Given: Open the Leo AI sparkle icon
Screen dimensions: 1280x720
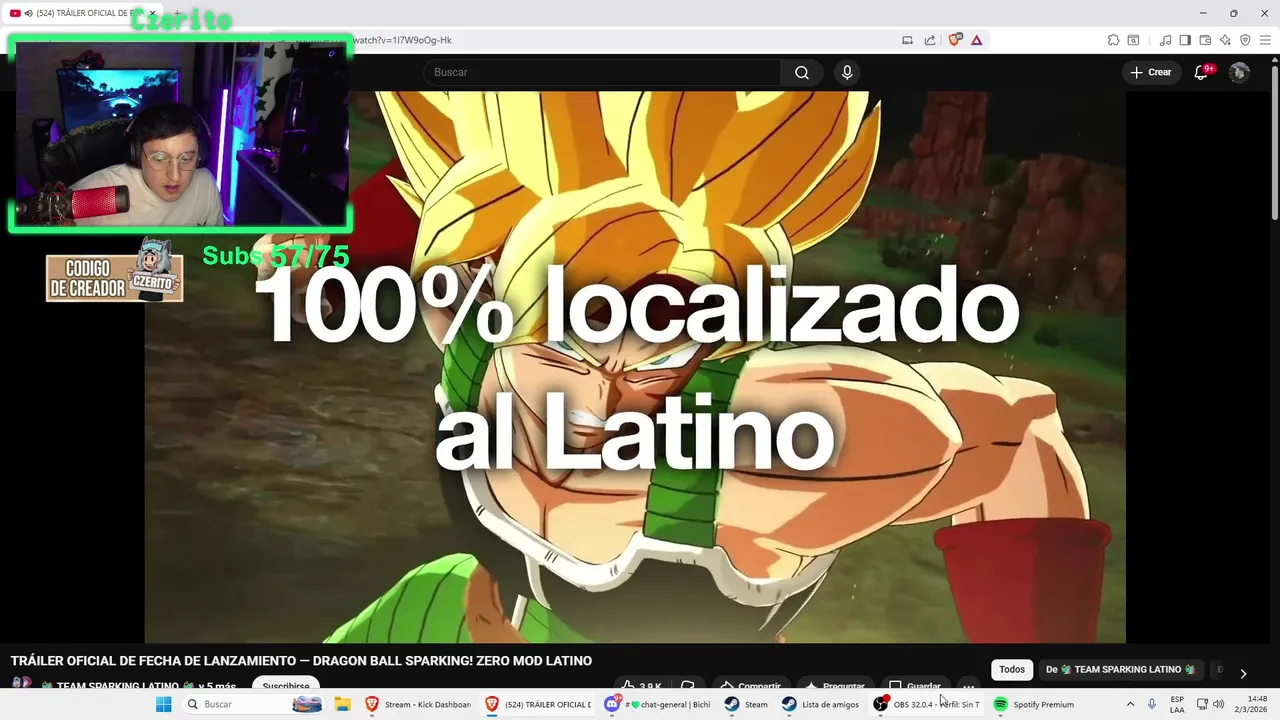Looking at the screenshot, I should (x=1225, y=40).
